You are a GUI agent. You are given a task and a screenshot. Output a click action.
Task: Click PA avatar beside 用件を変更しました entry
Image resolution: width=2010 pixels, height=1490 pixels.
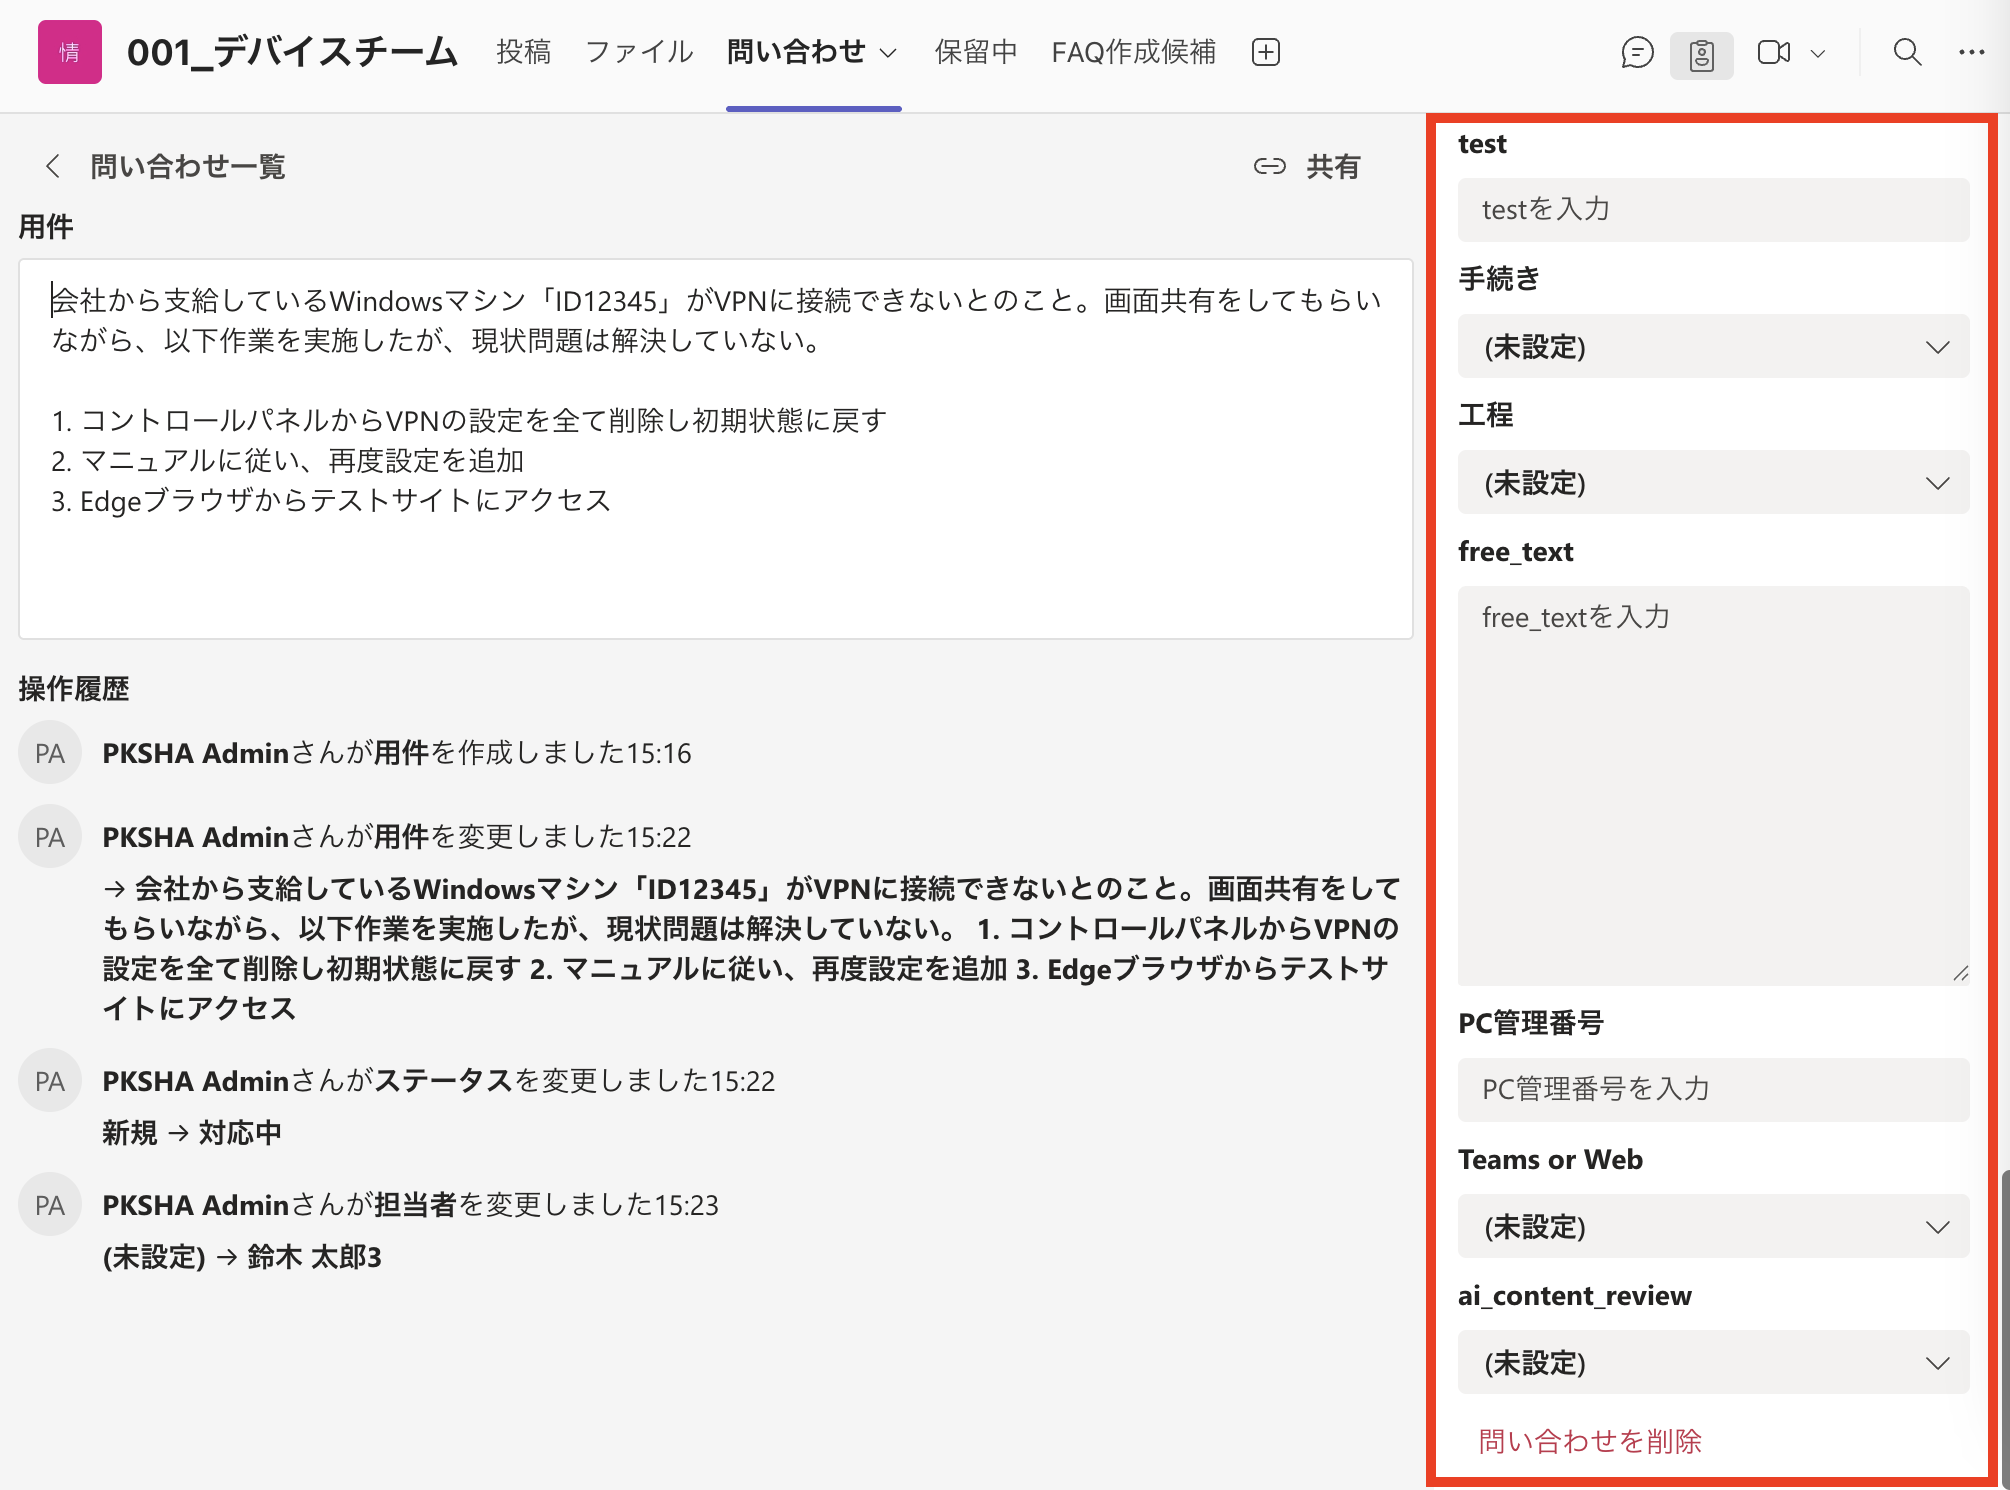[50, 837]
